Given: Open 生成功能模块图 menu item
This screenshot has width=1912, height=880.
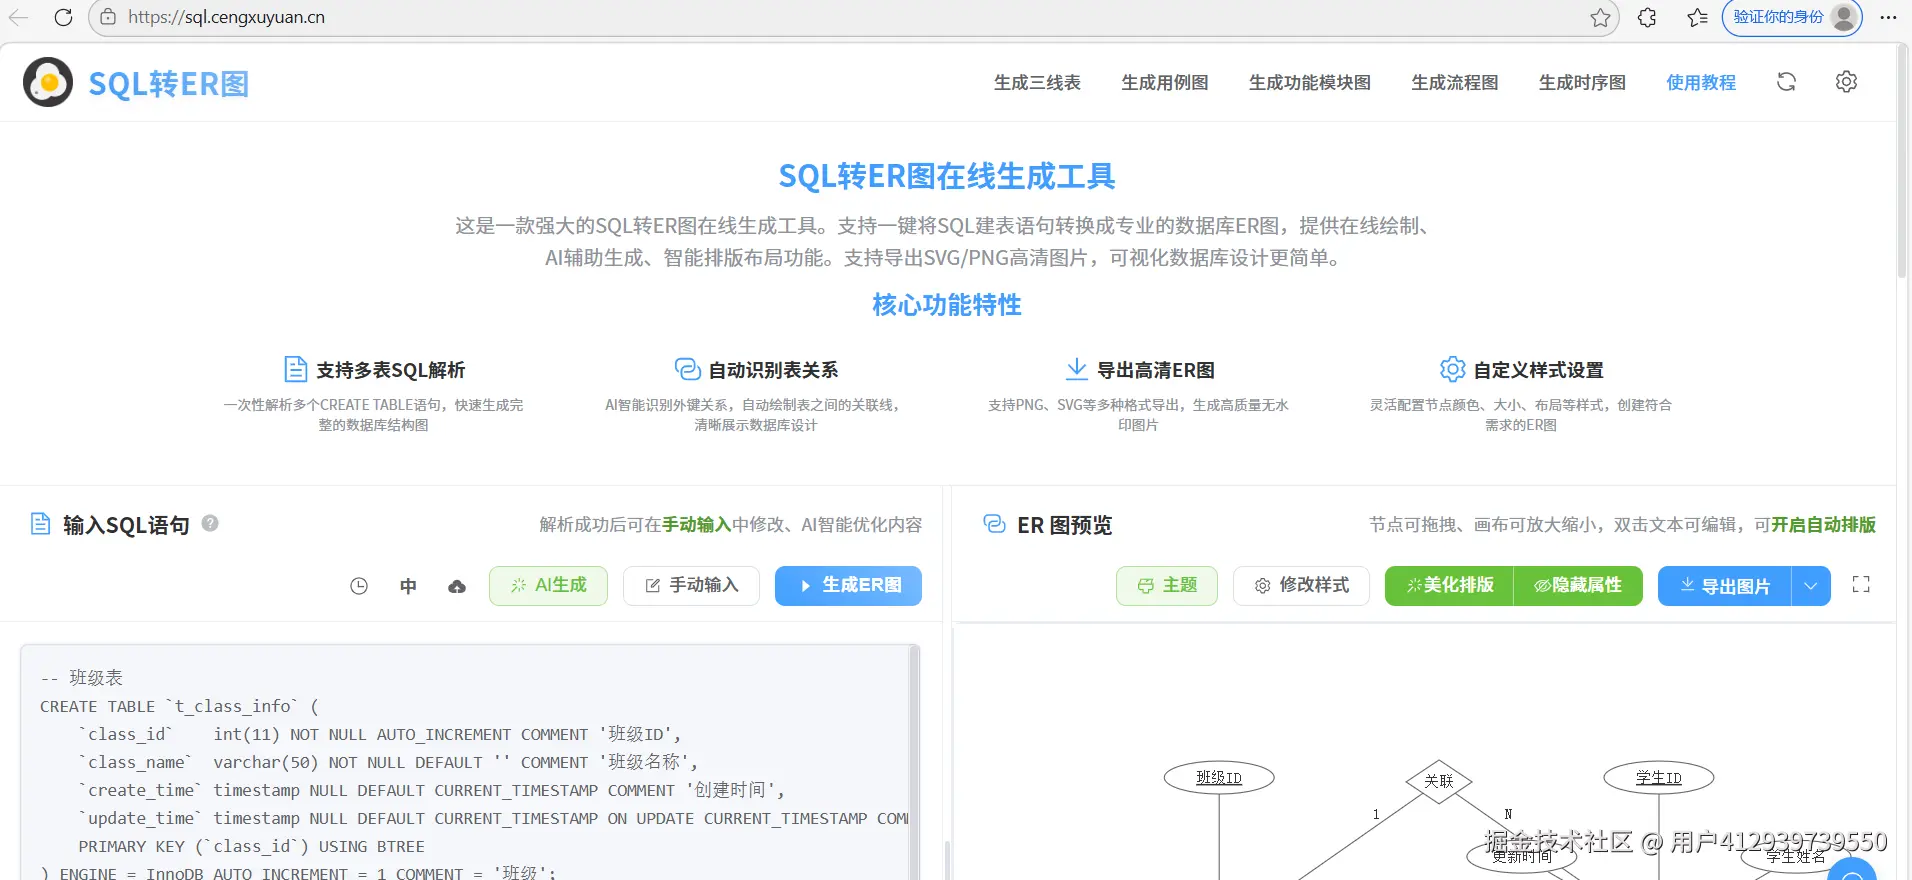Looking at the screenshot, I should point(1310,82).
